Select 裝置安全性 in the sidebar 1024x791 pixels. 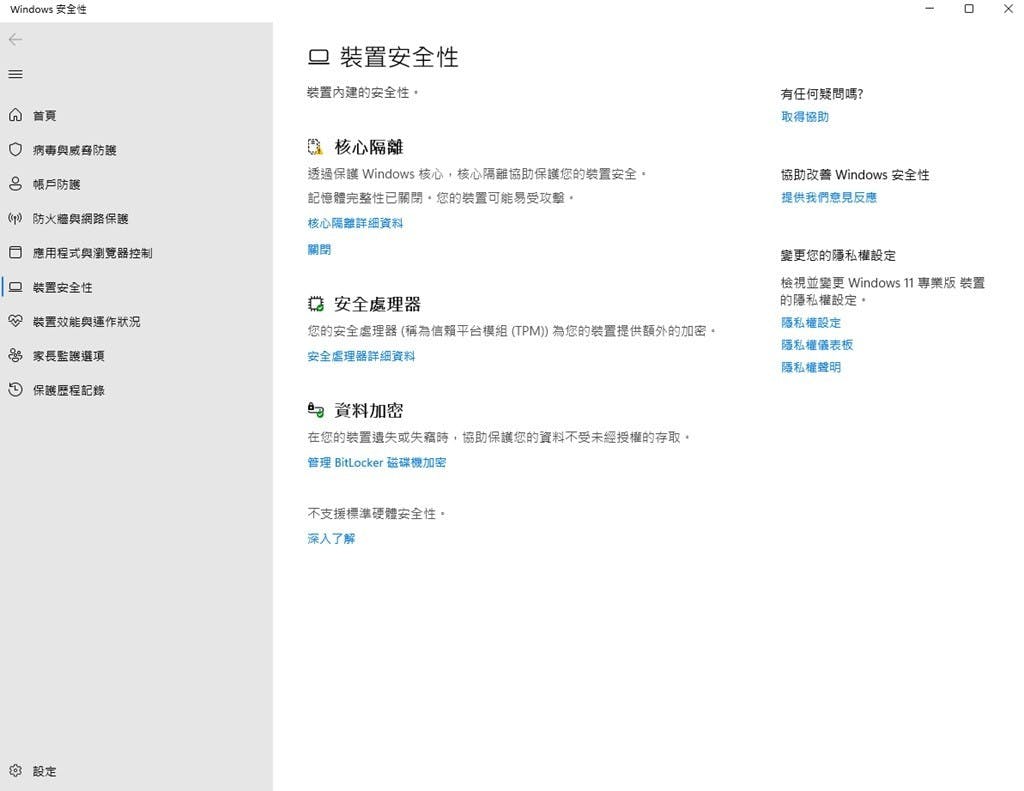(62, 287)
